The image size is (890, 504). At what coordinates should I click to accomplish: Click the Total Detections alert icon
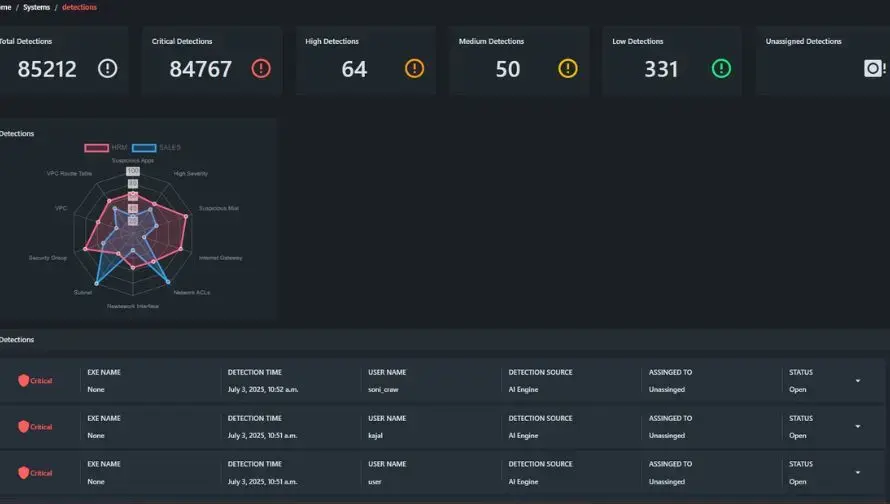(x=107, y=69)
